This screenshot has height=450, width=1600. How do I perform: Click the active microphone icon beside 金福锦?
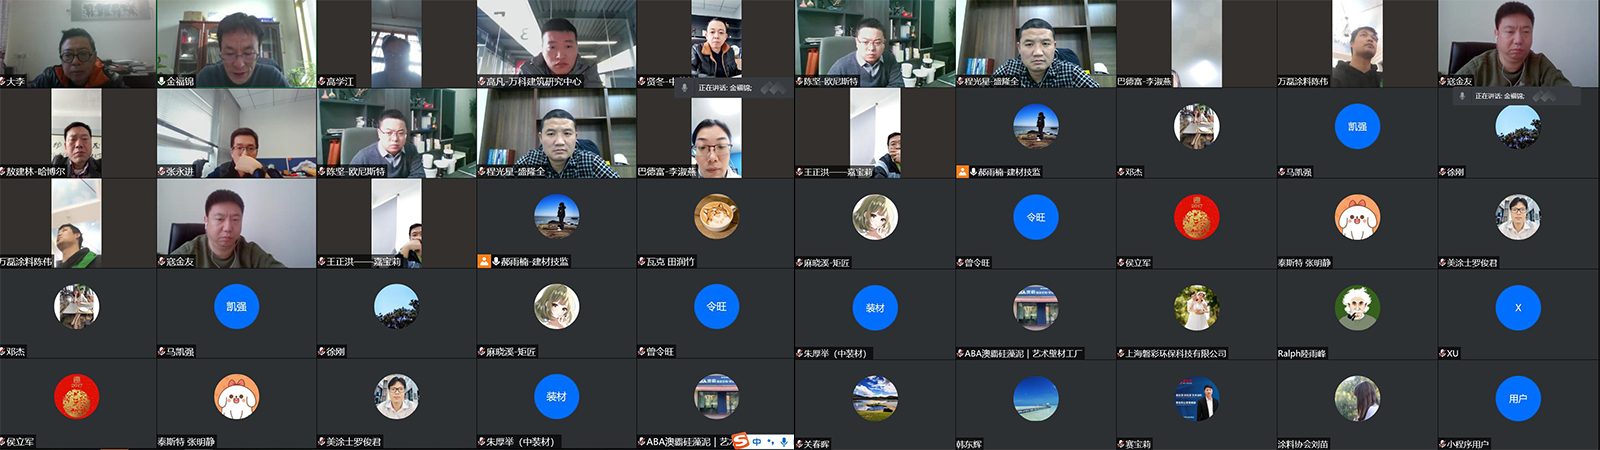162,81
